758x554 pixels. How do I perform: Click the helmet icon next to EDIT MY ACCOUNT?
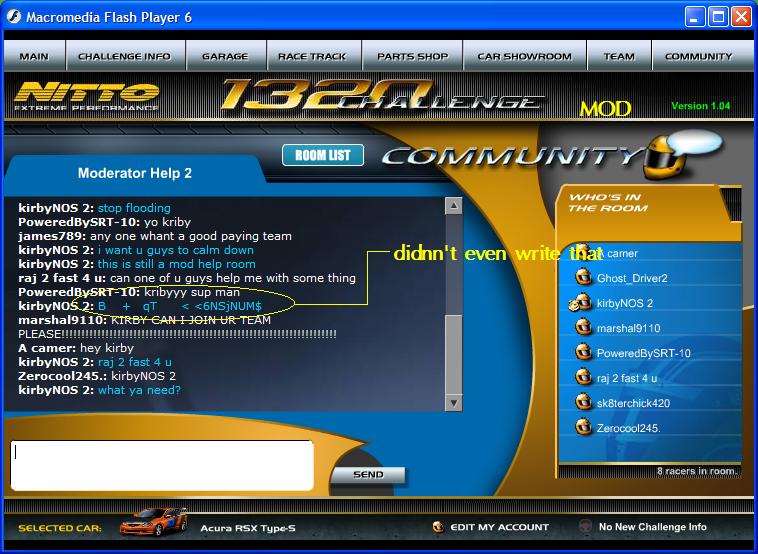point(438,527)
